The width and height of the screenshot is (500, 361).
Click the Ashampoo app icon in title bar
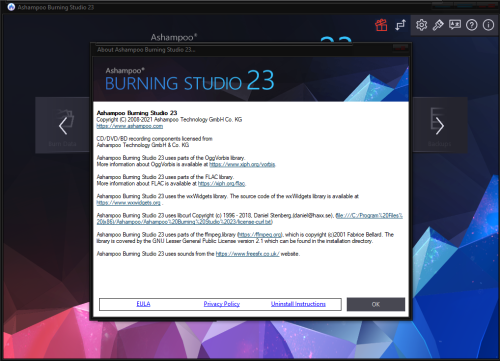pos(11,7)
